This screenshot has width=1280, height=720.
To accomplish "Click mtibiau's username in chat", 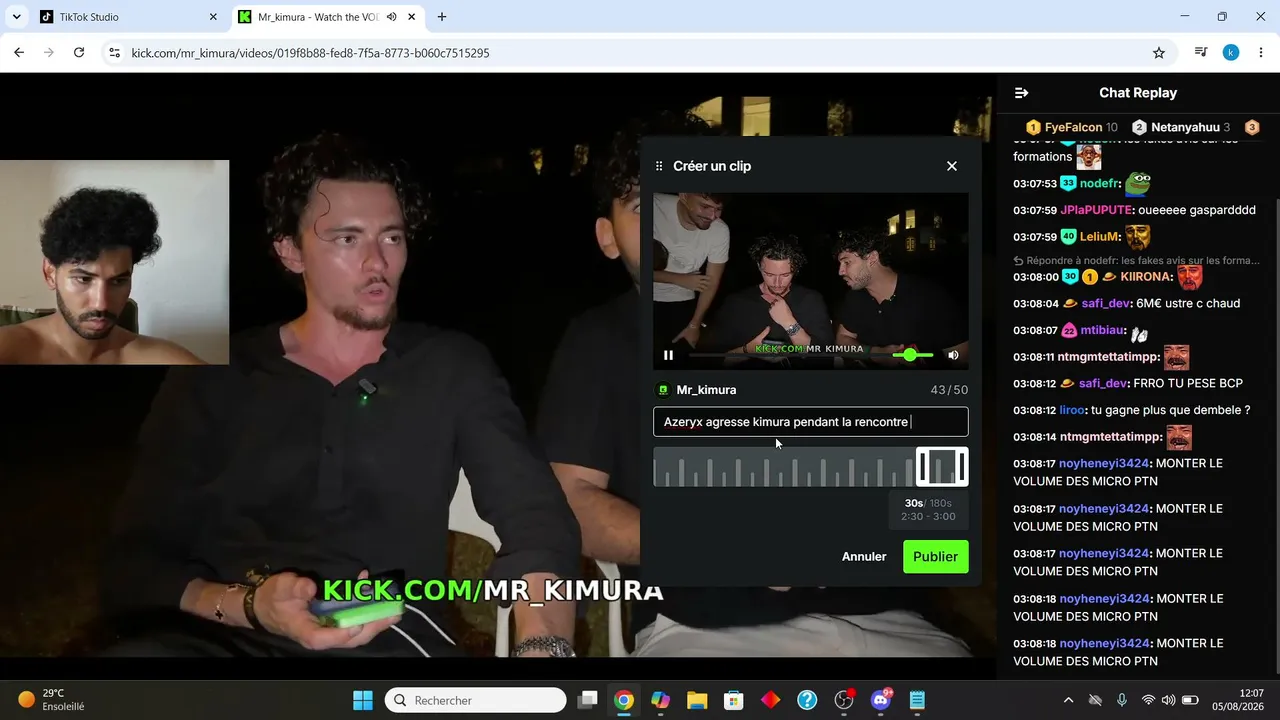I will click(x=1103, y=330).
